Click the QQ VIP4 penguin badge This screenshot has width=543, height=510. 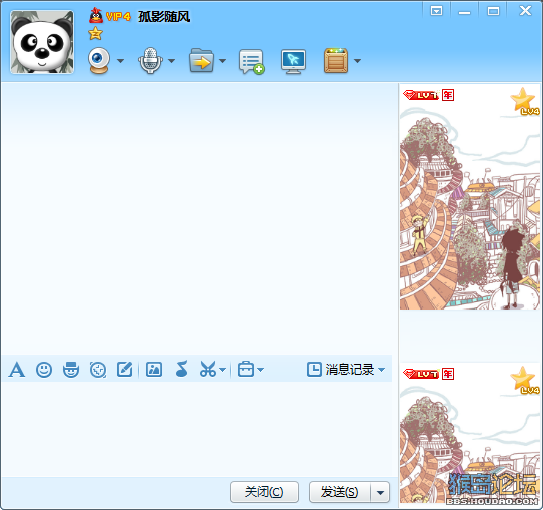109,16
